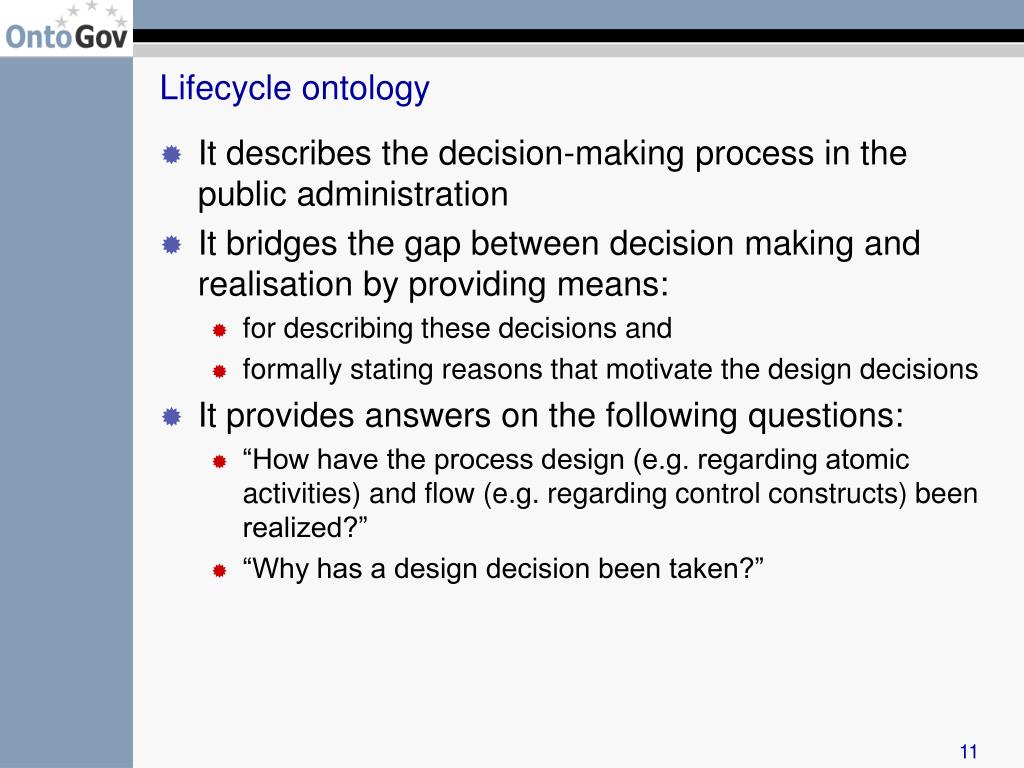
Task: Click slide number 11
Action: [968, 752]
